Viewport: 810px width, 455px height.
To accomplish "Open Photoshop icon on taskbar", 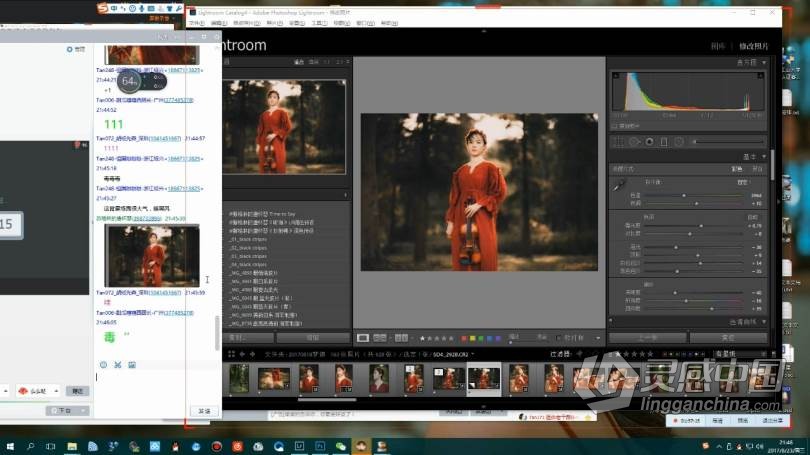I will [320, 446].
